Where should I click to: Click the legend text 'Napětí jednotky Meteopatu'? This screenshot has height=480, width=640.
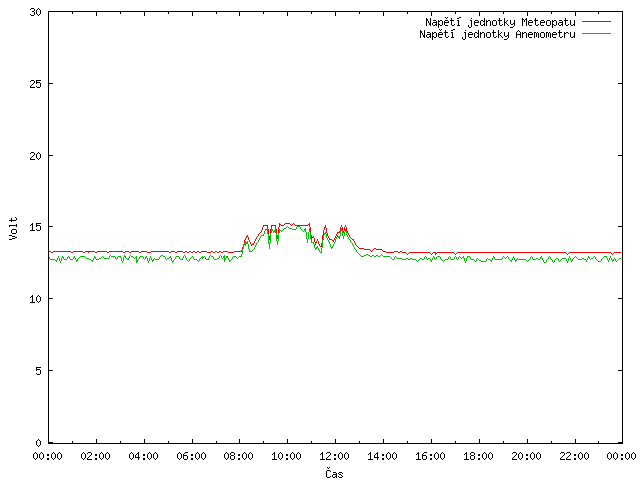(500, 22)
